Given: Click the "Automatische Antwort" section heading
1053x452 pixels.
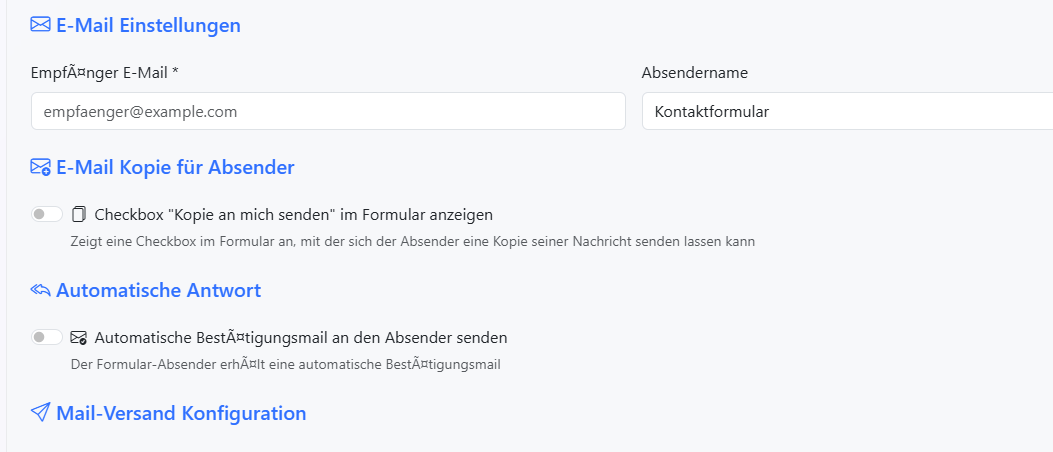Looking at the screenshot, I should pos(158,290).
